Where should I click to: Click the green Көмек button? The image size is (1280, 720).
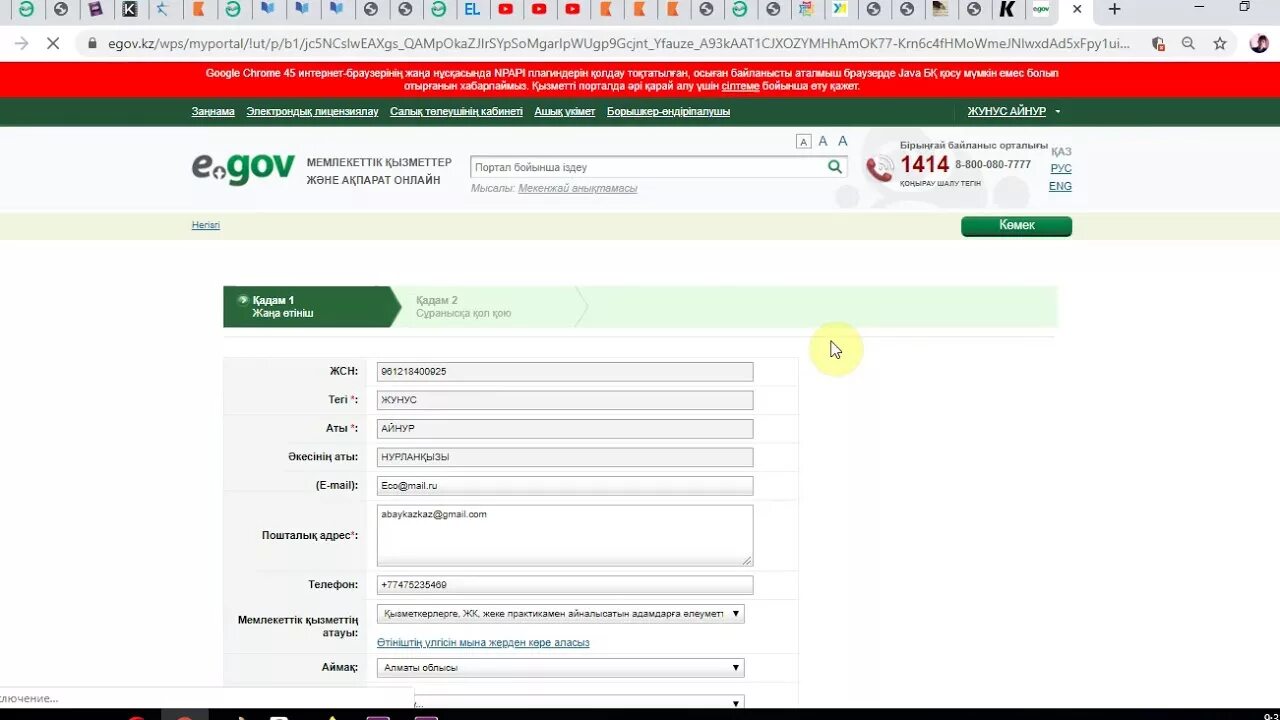pyautogui.click(x=1016, y=226)
